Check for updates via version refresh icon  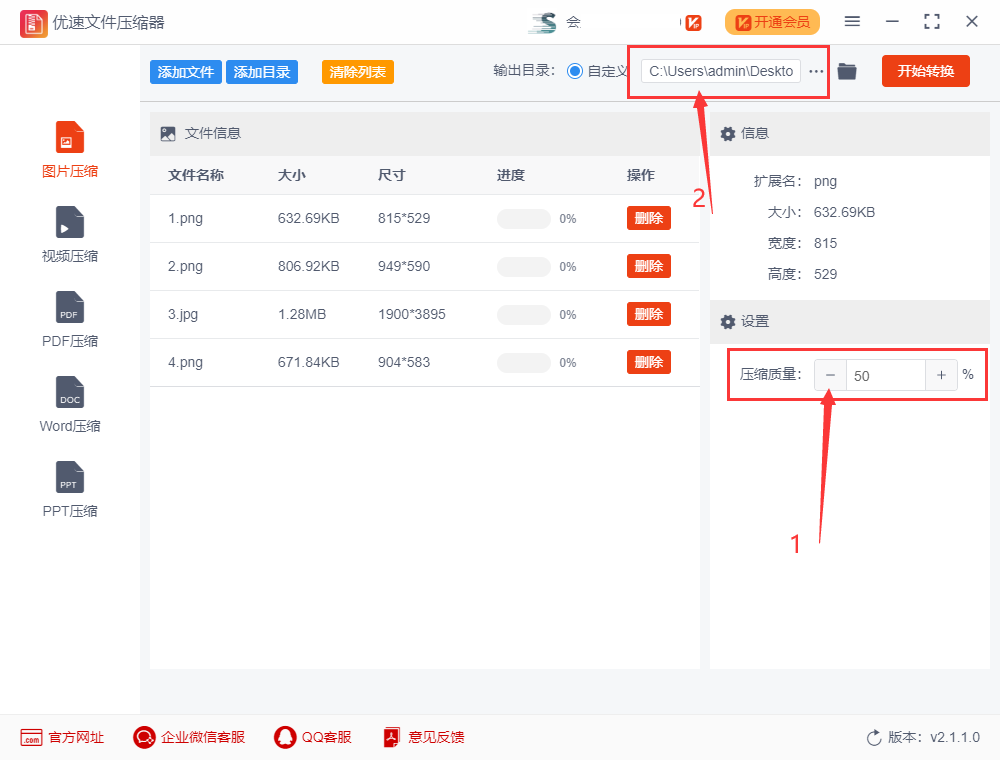pyautogui.click(x=874, y=738)
